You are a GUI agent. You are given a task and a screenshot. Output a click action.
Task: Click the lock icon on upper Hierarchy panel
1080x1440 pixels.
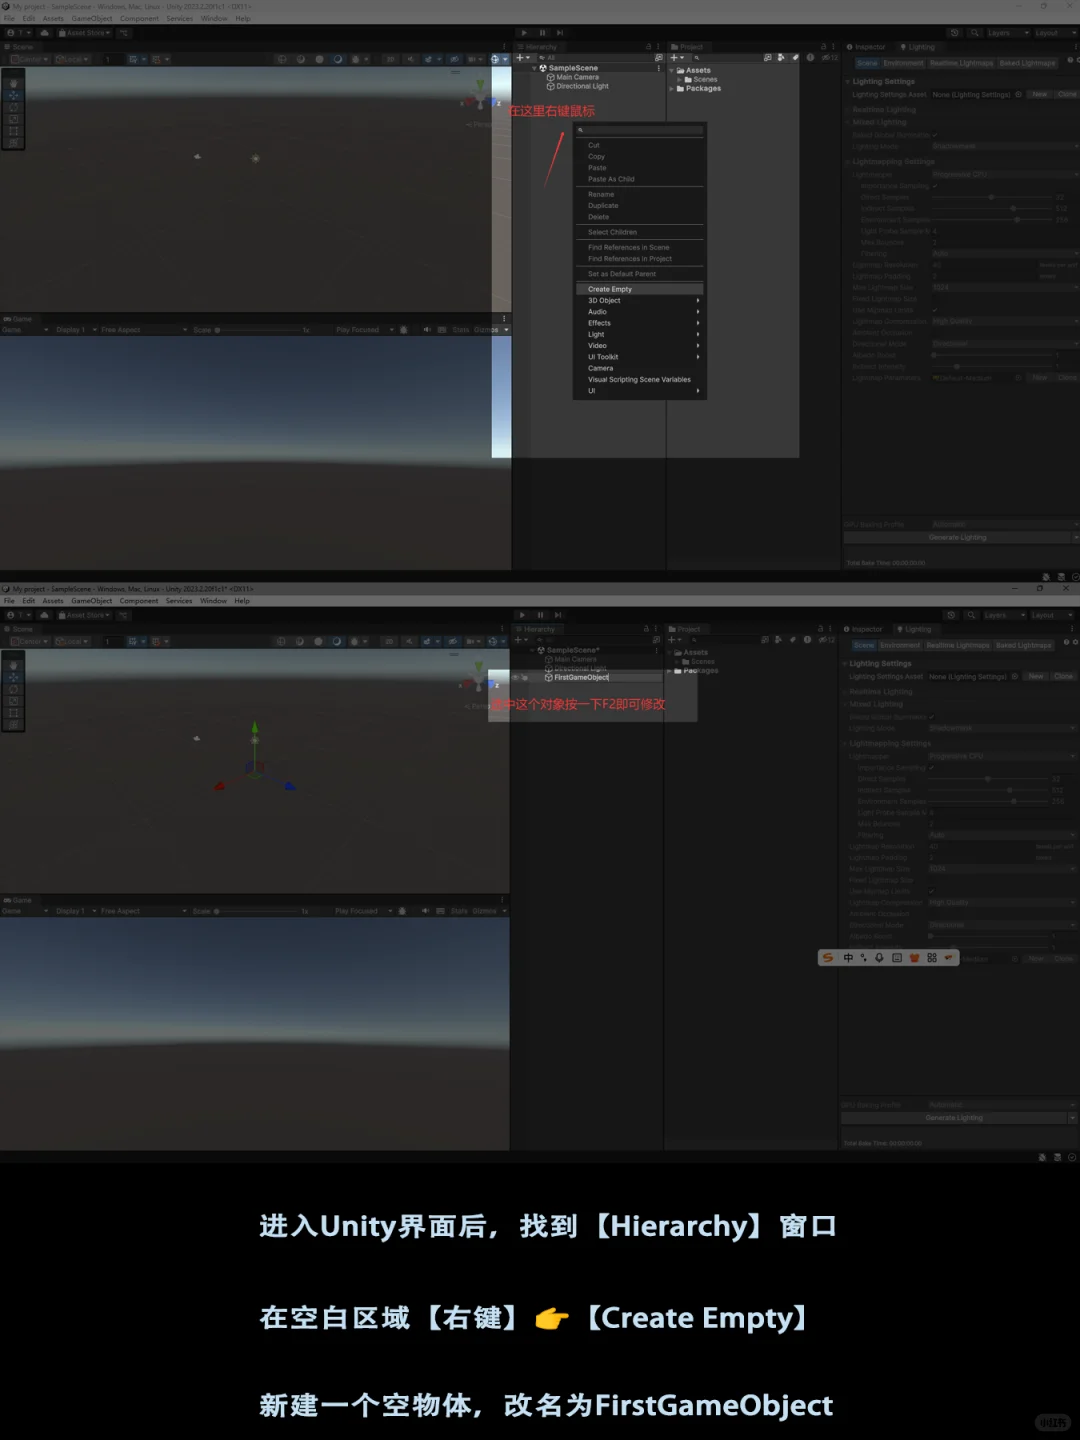tap(648, 47)
